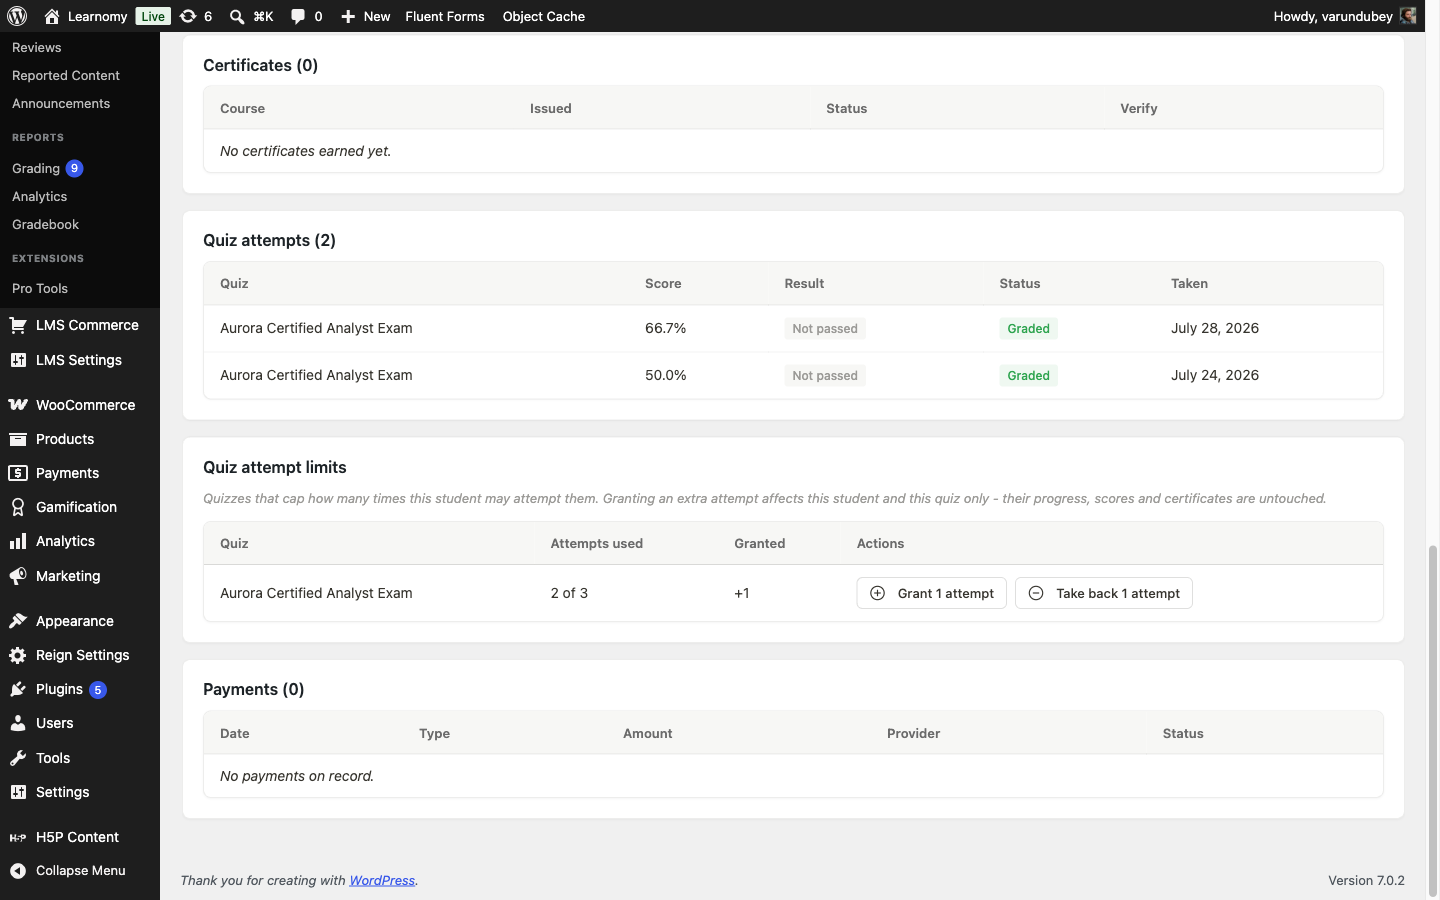Open the WordPress logo menu
Screen dimensions: 1440x900
click(x=17, y=16)
